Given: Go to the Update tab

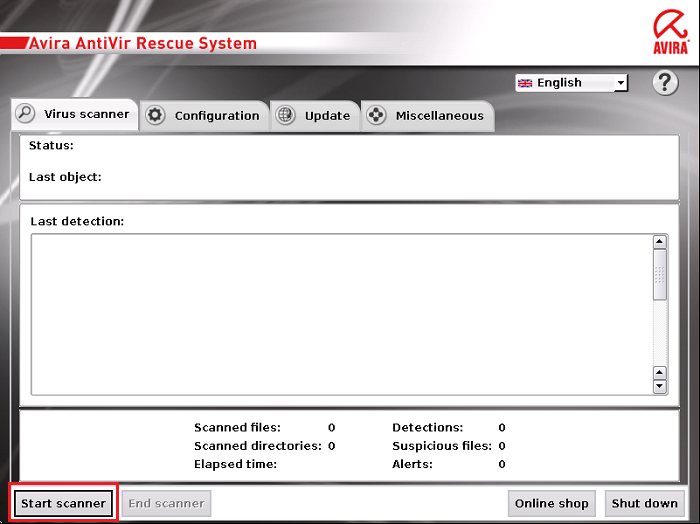Looking at the screenshot, I should (315, 116).
